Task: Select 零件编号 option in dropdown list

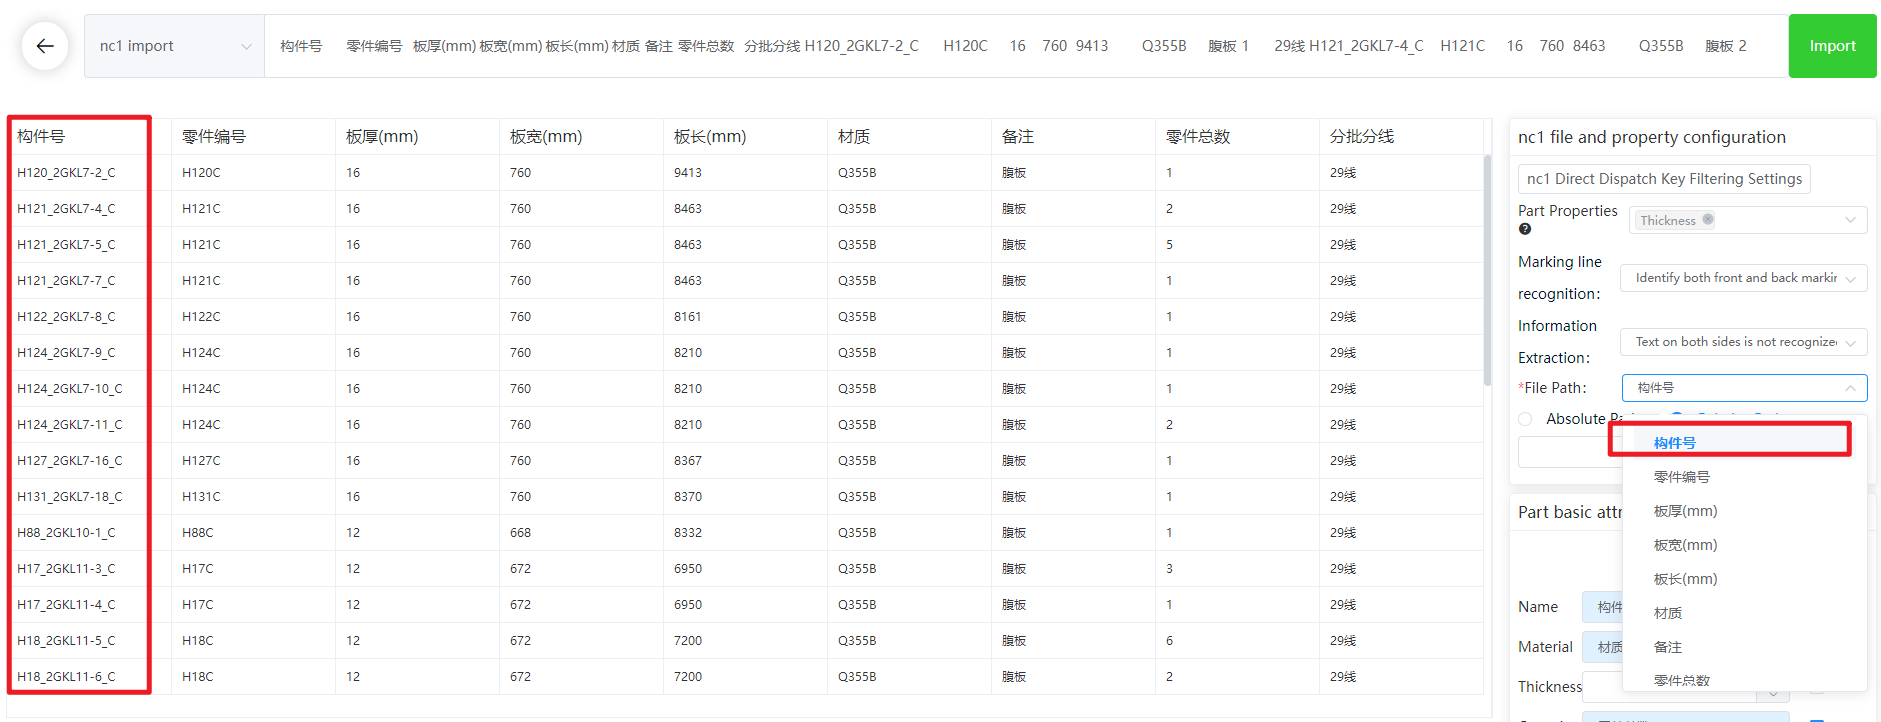Action: pyautogui.click(x=1744, y=477)
